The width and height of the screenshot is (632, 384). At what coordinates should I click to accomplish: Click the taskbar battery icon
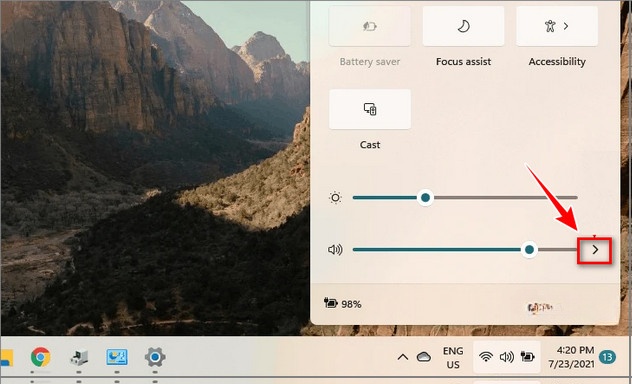527,357
